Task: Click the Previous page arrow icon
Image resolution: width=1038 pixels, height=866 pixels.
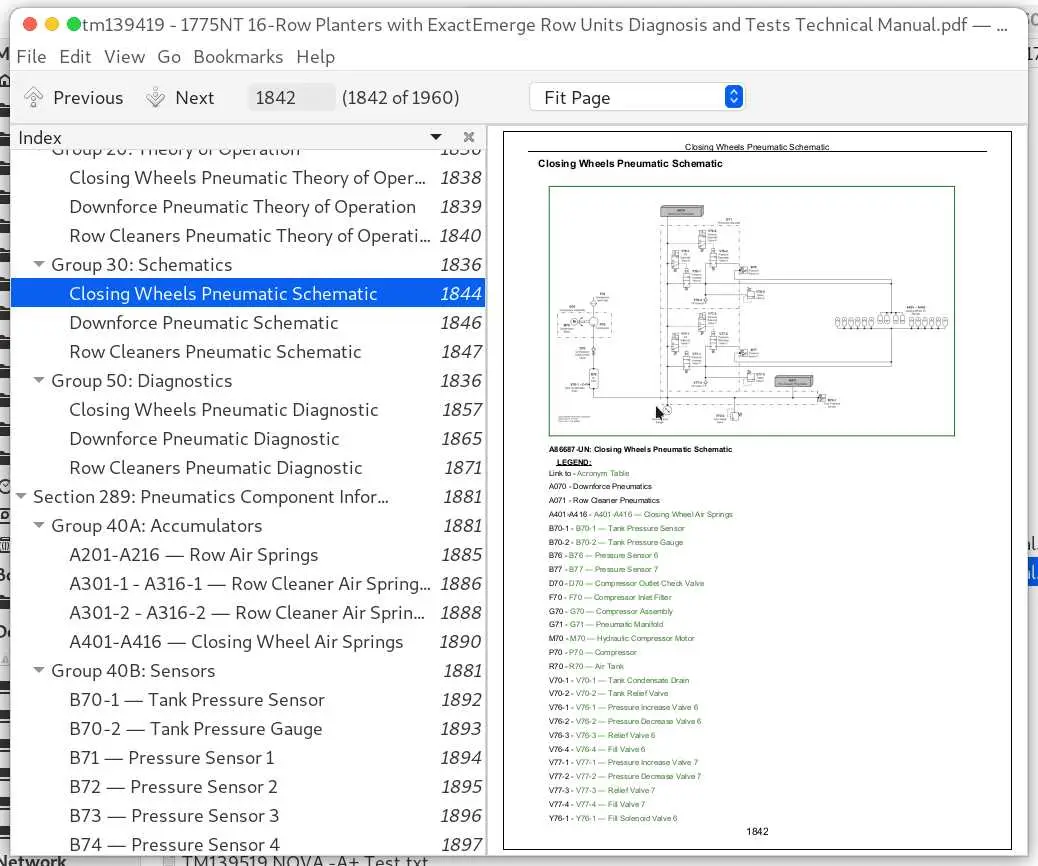Action: pyautogui.click(x=33, y=97)
